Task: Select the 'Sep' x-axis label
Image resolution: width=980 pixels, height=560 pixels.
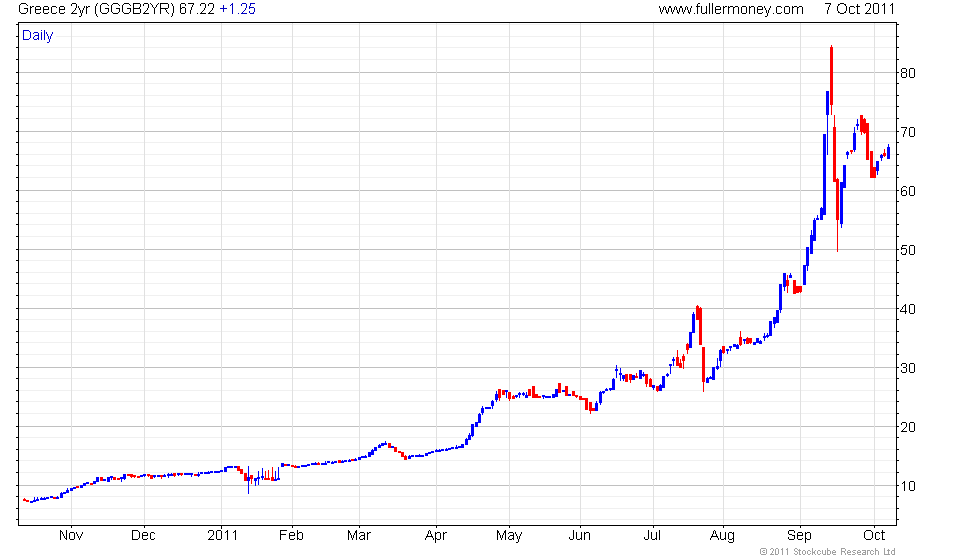Action: [x=799, y=536]
